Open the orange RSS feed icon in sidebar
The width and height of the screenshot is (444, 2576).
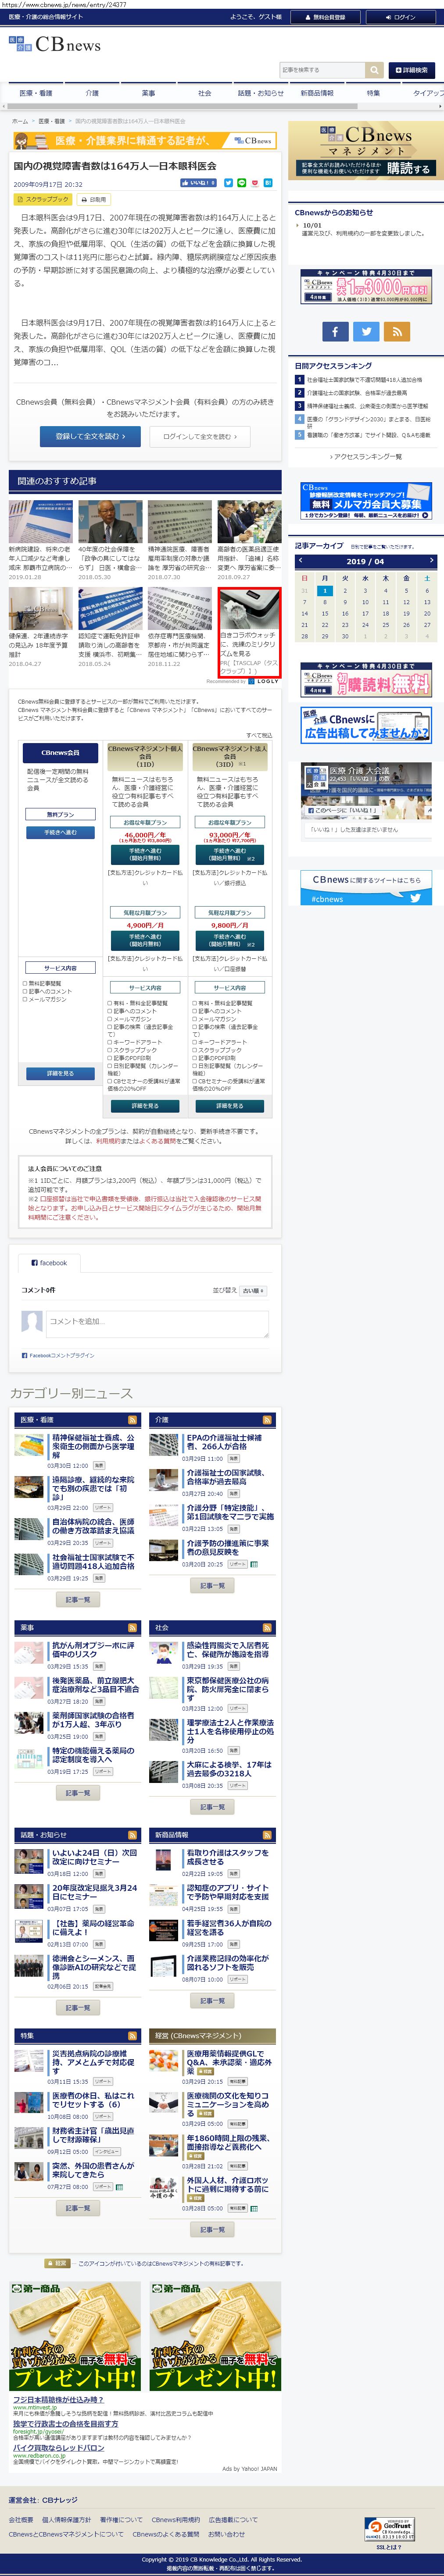397,331
